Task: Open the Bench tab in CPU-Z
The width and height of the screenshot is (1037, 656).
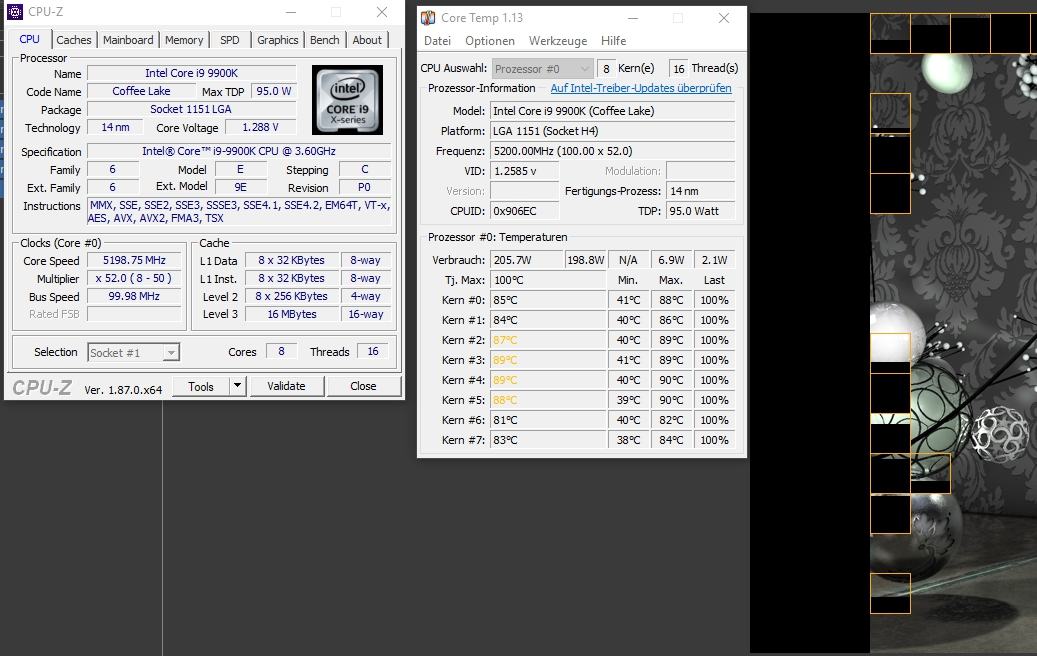Action: tap(324, 40)
